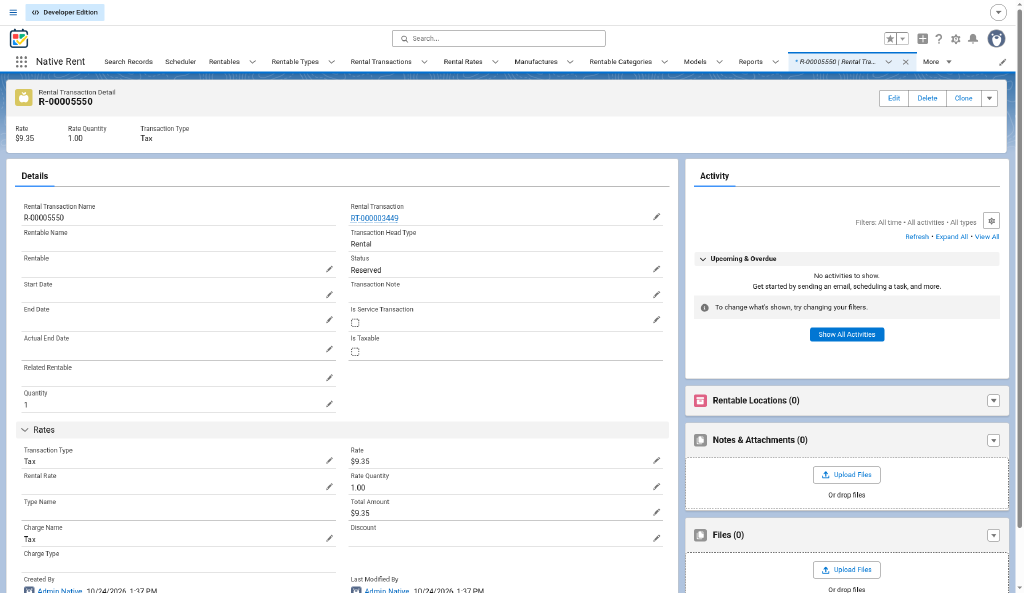
Task: Edit the Quantity field pencil icon
Action: (329, 404)
